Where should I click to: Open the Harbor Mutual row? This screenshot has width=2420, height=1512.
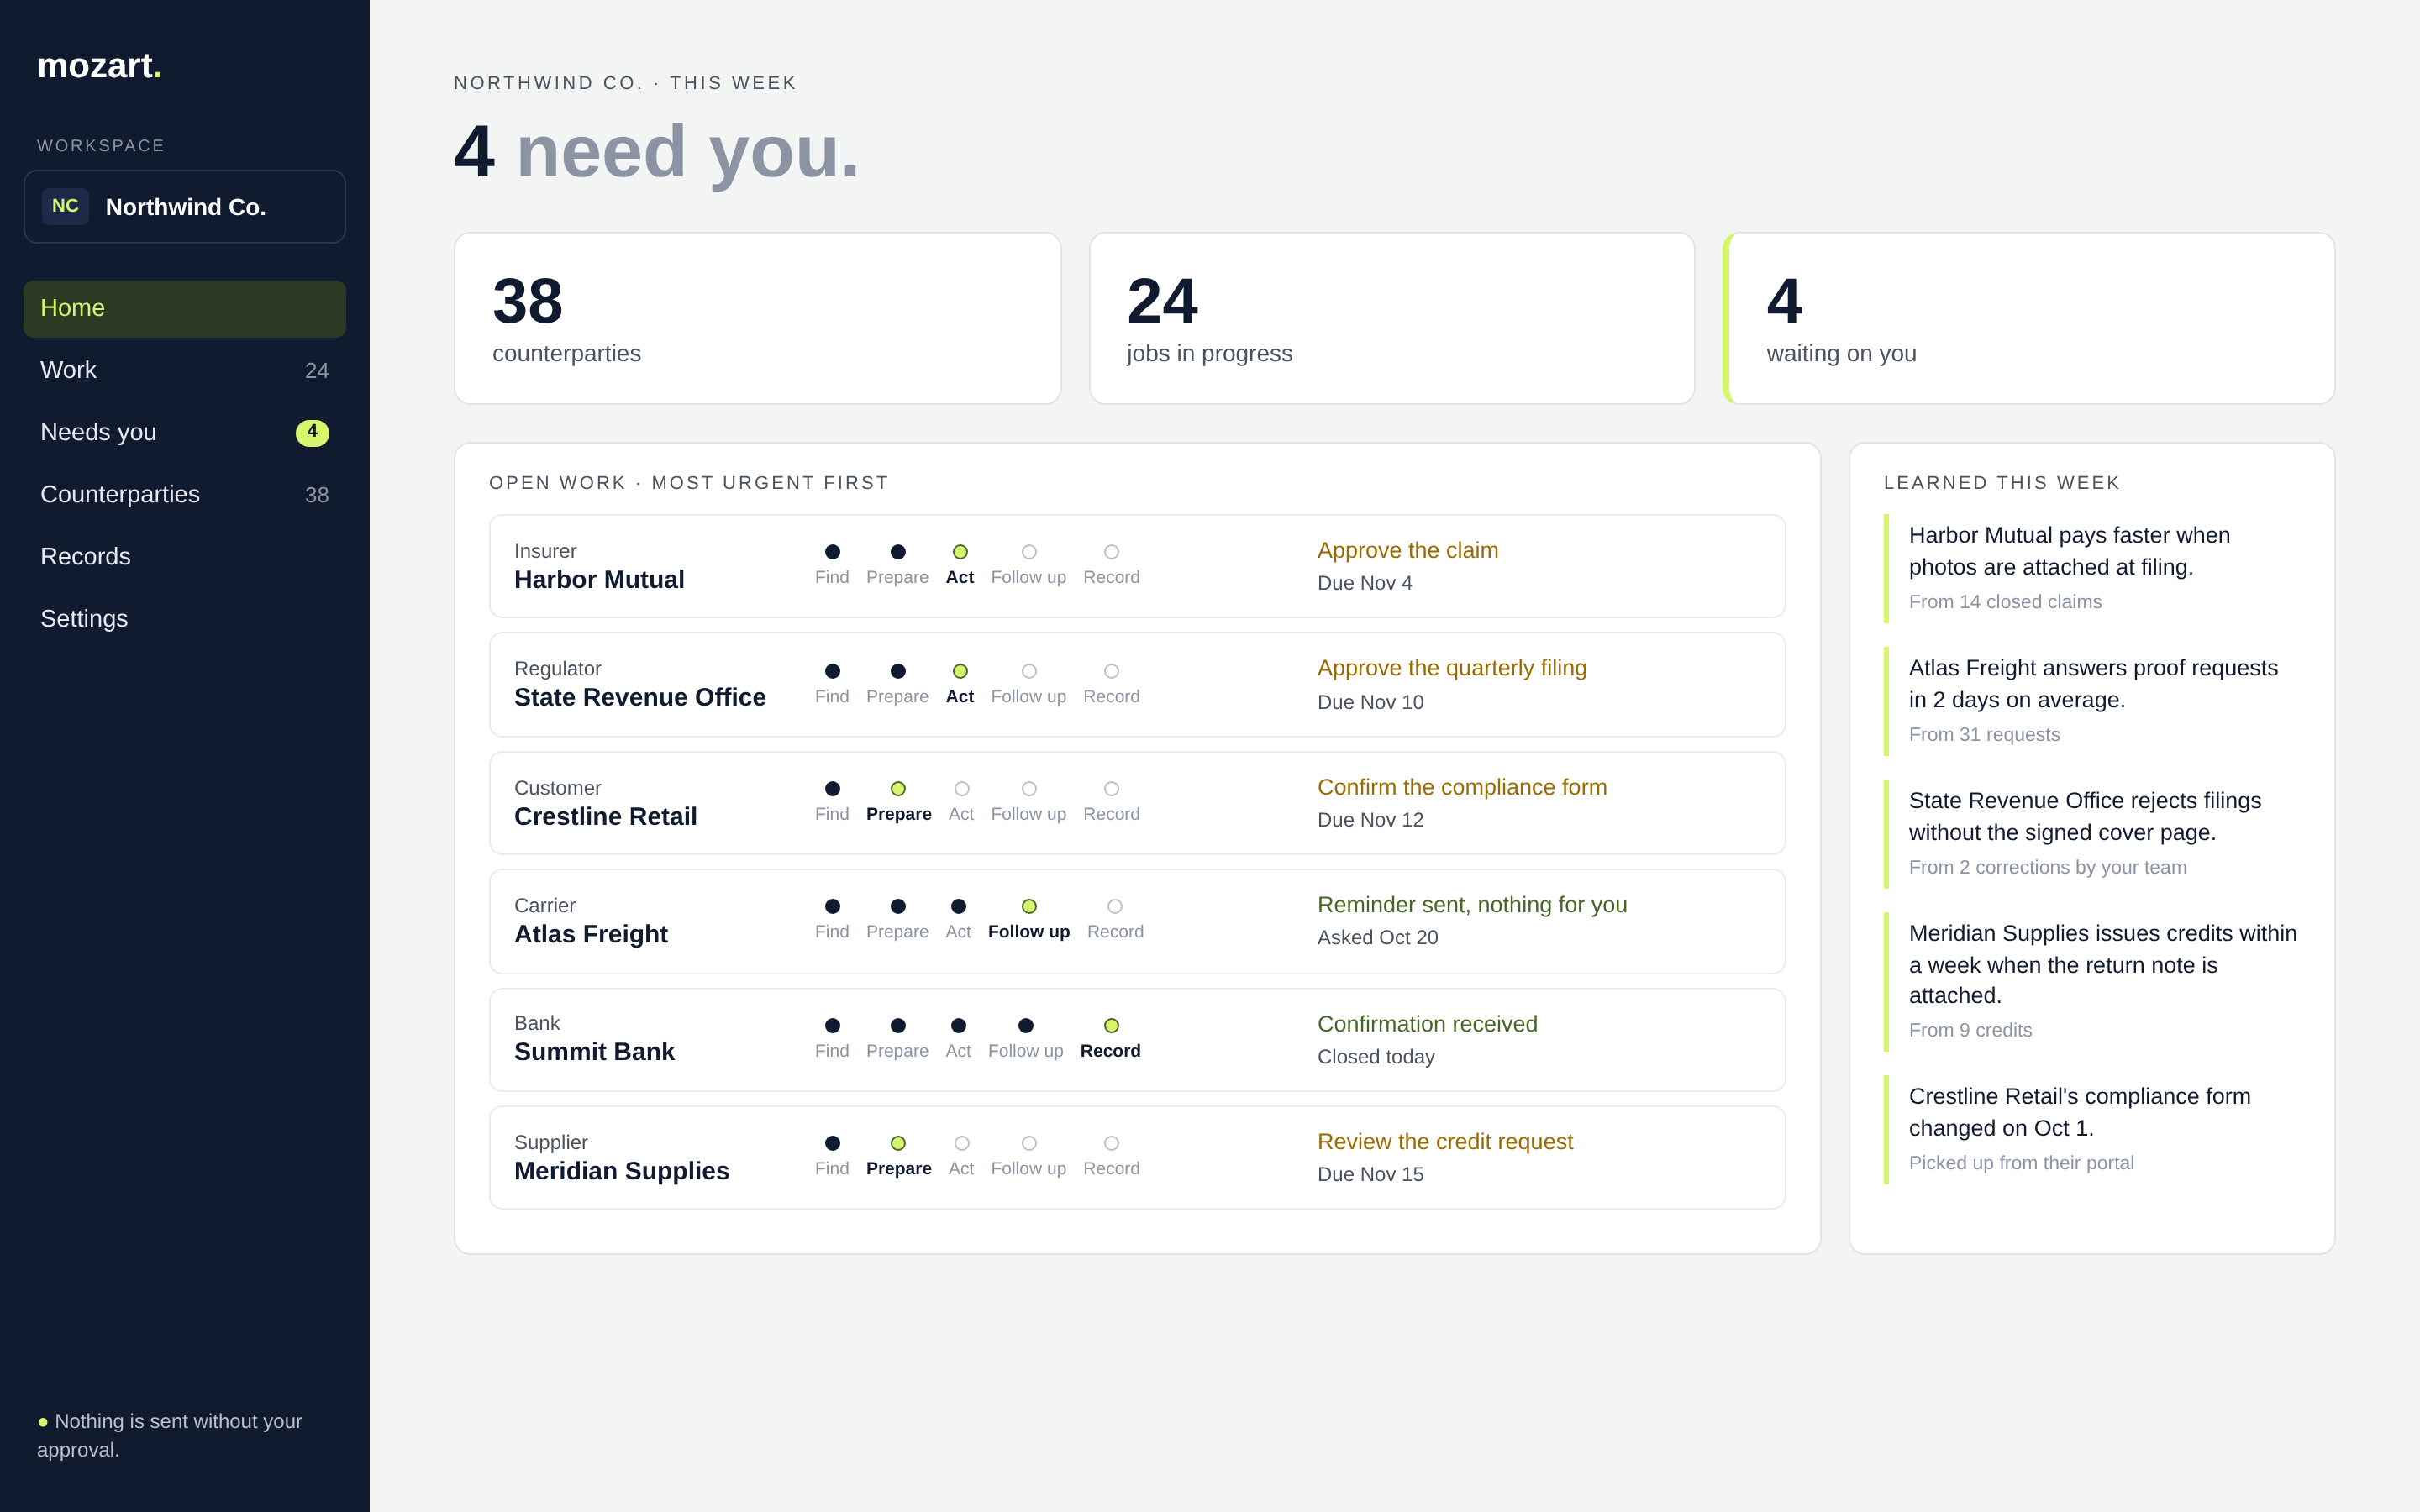pyautogui.click(x=1137, y=566)
